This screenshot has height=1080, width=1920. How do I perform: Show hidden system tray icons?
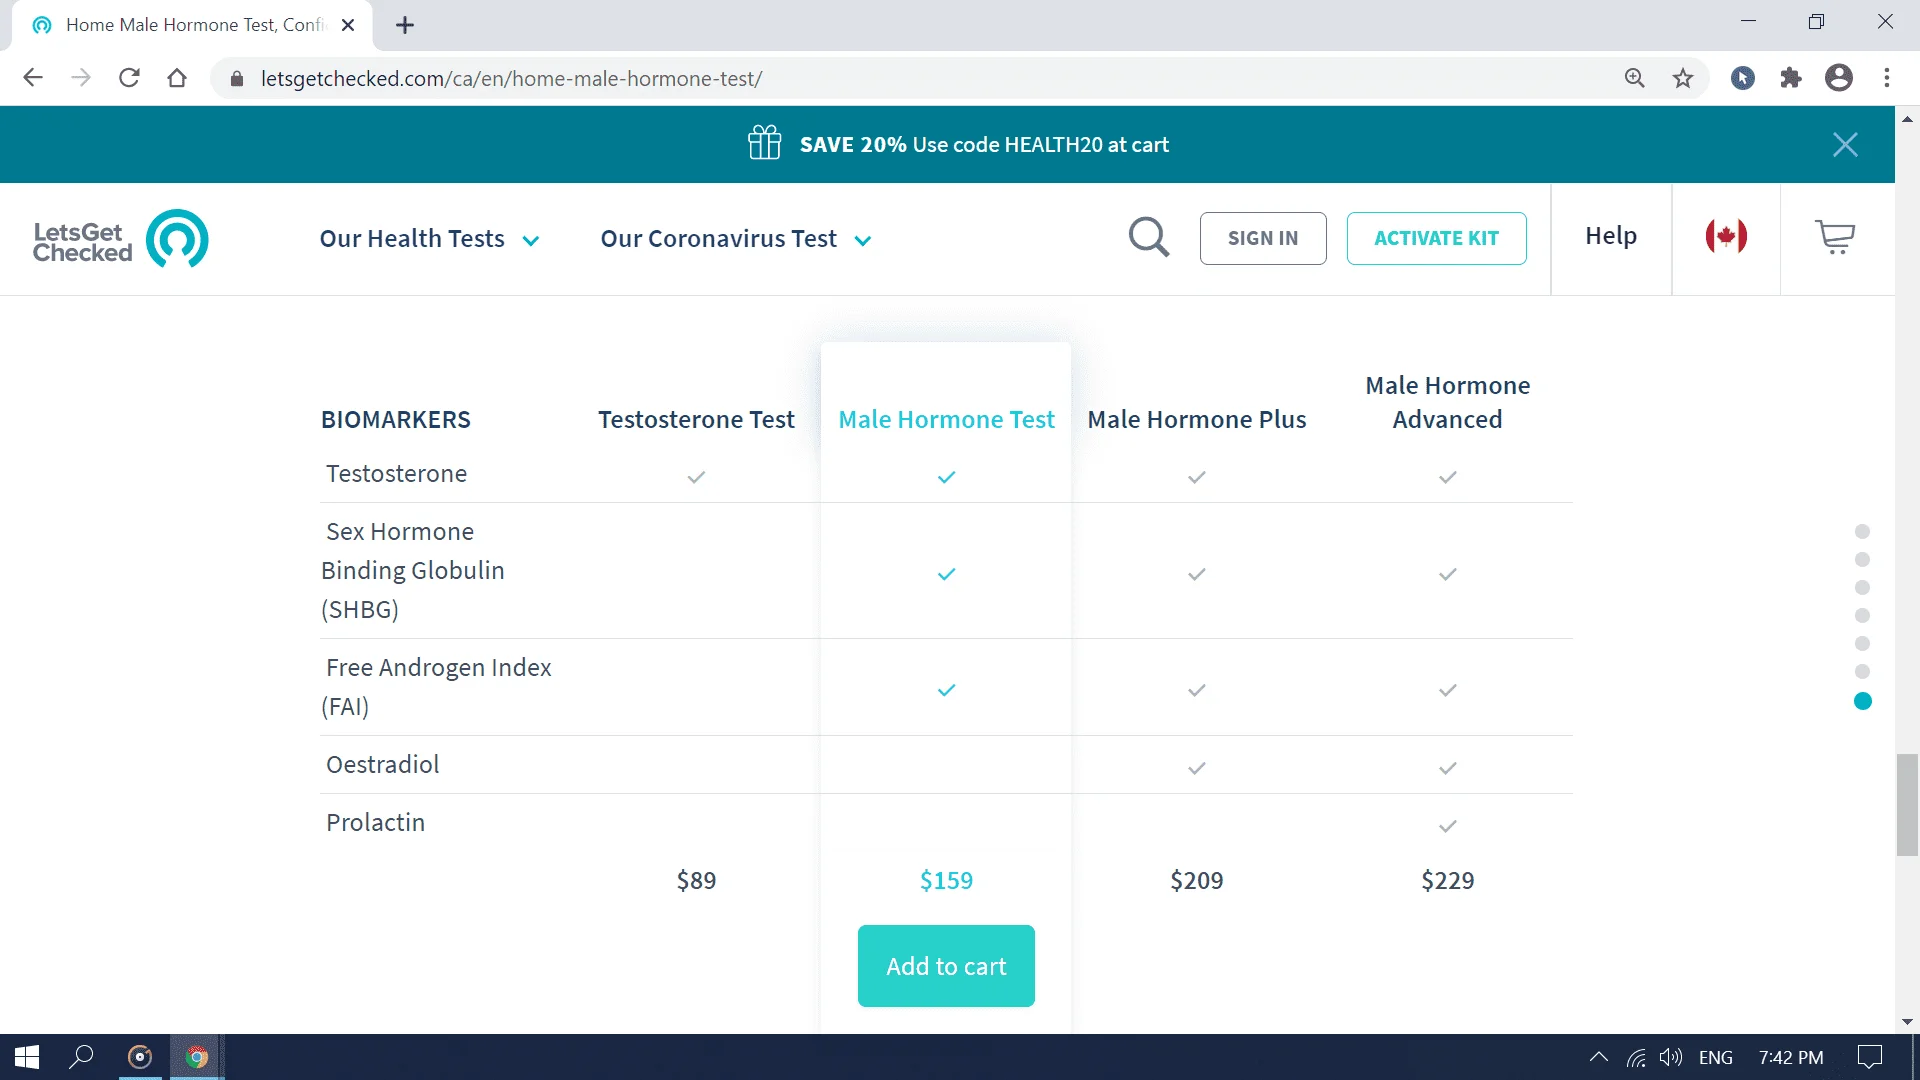(1599, 1057)
